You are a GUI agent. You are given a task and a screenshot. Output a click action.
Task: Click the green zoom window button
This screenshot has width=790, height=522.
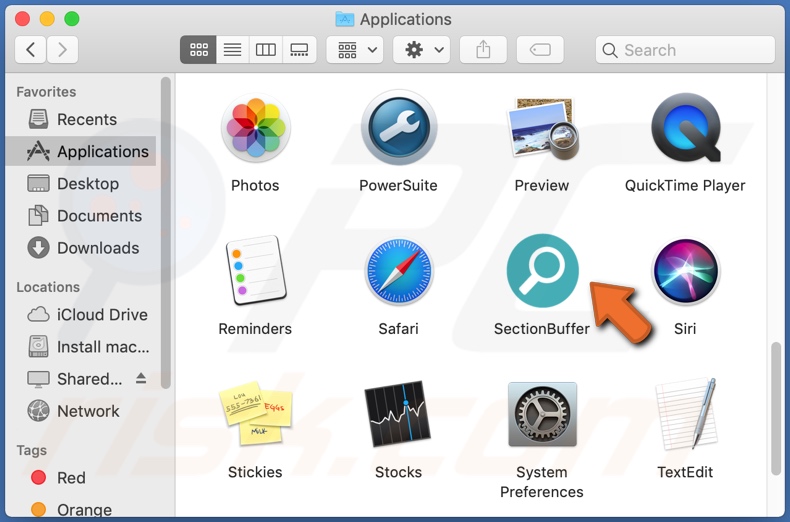[x=72, y=19]
